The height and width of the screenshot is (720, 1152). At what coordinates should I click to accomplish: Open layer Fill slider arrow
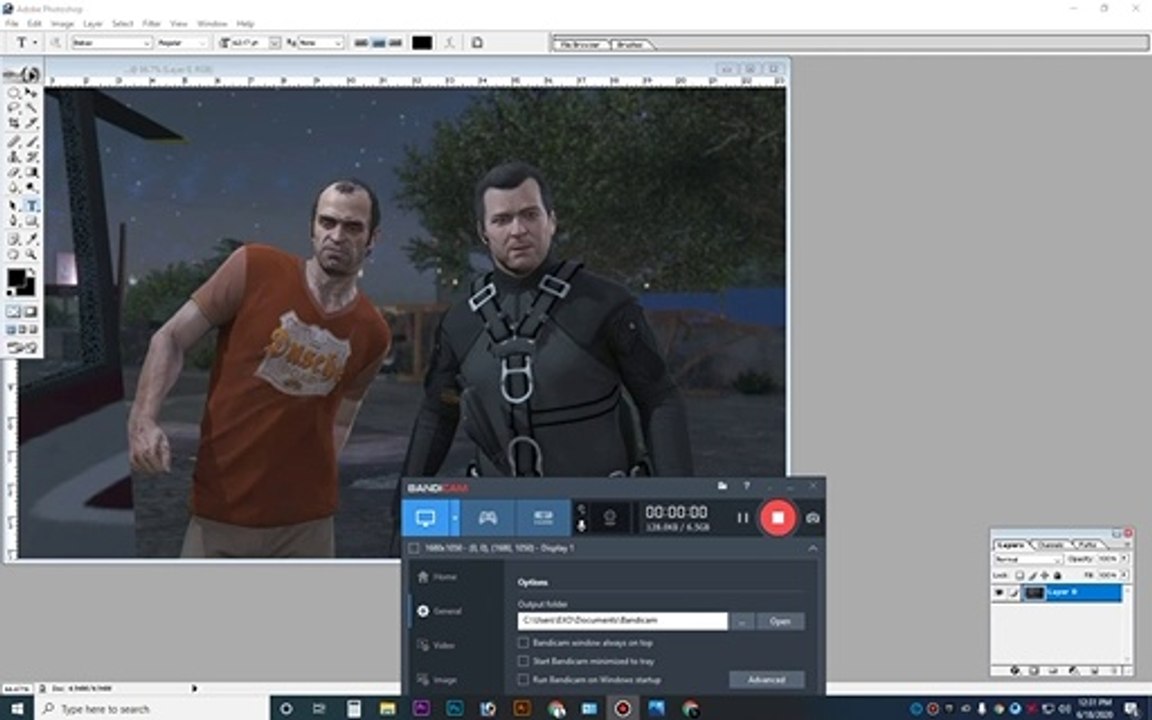1124,575
